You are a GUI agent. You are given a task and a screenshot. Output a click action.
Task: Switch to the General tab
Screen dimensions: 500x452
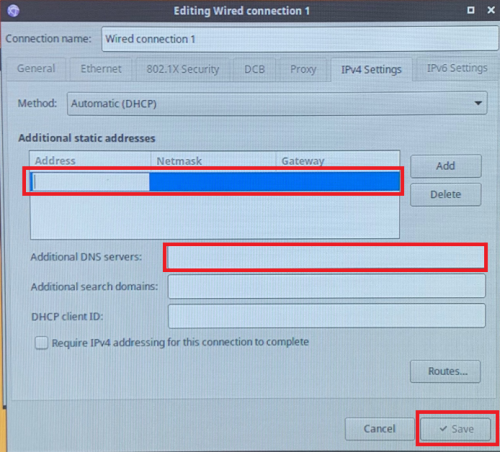[36, 69]
